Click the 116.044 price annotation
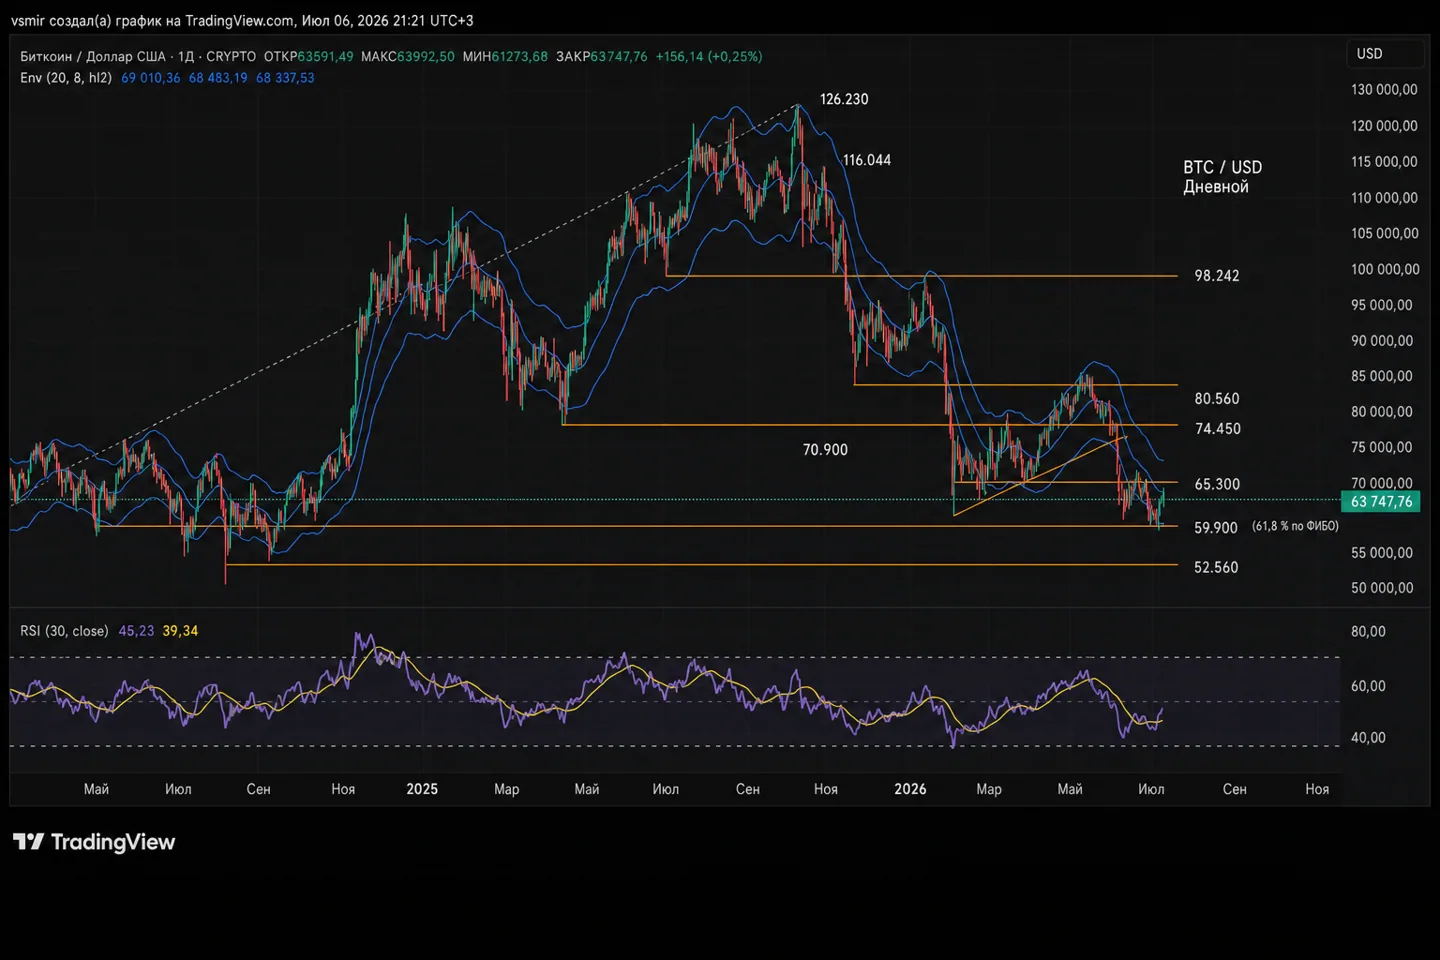Viewport: 1440px width, 960px height. (867, 160)
